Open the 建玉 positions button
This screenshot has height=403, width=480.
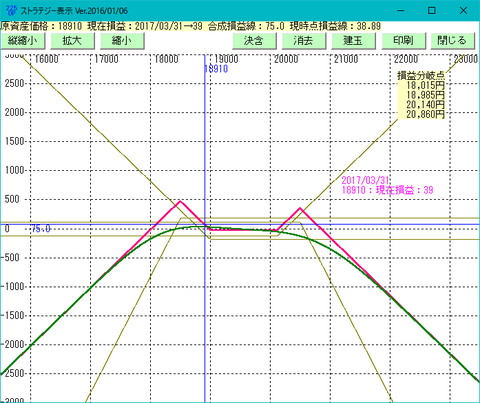(353, 41)
